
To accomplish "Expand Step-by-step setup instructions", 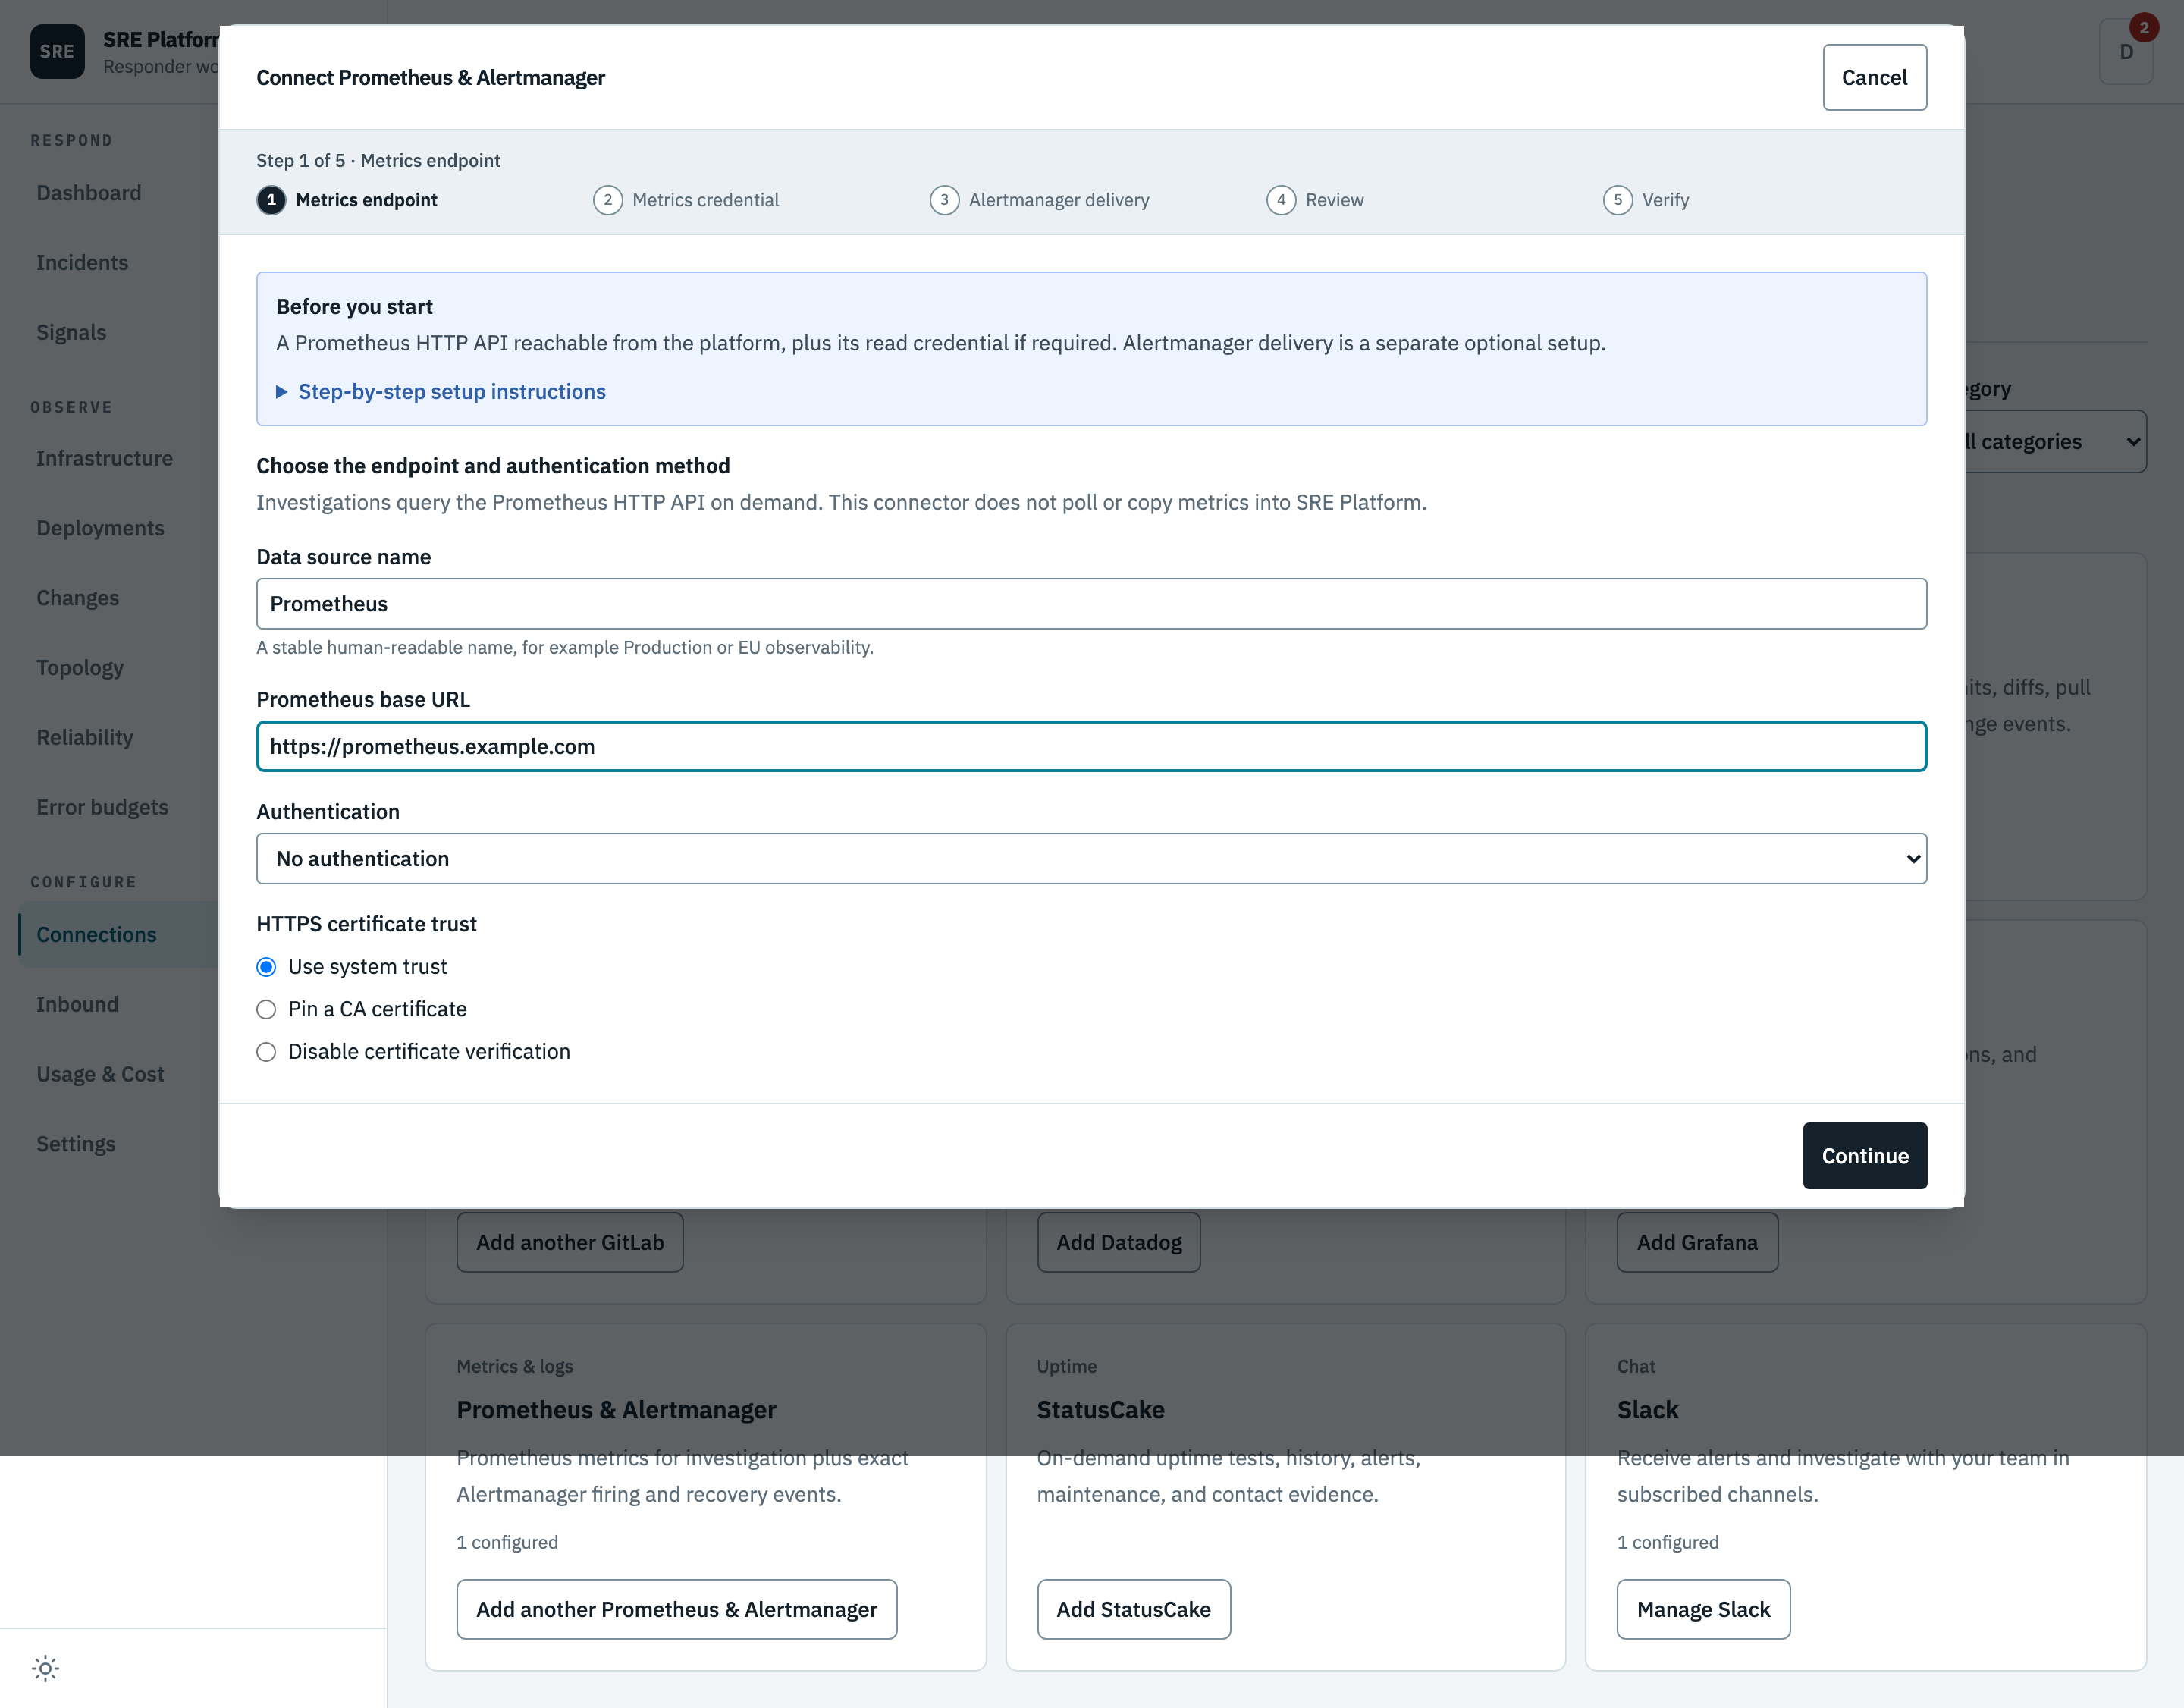I will pos(441,392).
